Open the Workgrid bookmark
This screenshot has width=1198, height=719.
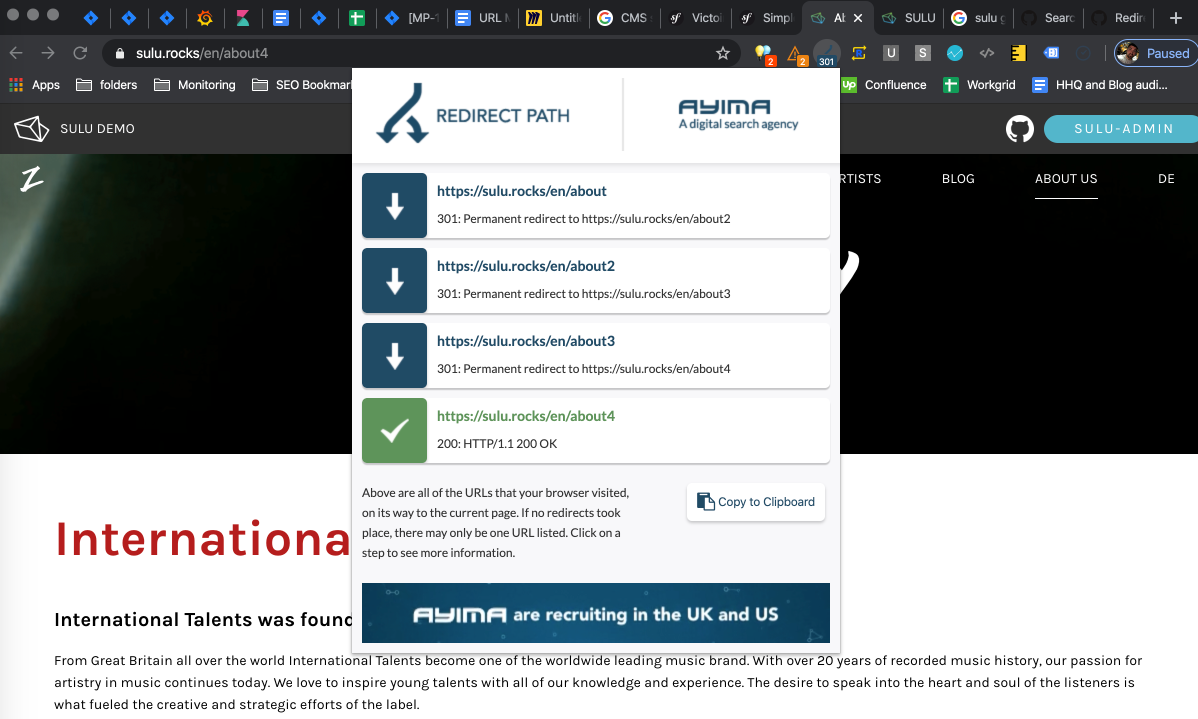pyautogui.click(x=979, y=85)
